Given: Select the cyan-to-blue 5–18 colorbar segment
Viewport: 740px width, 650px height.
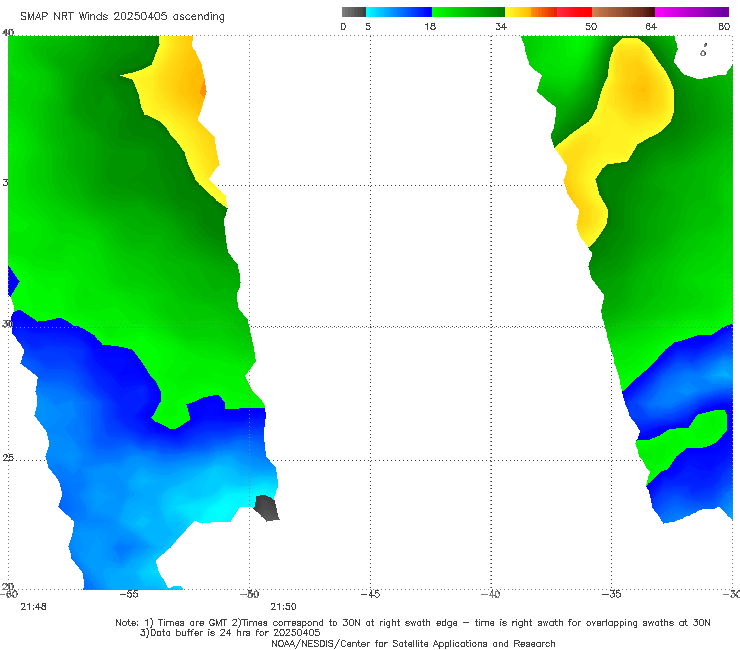Looking at the screenshot, I should click(x=399, y=12).
